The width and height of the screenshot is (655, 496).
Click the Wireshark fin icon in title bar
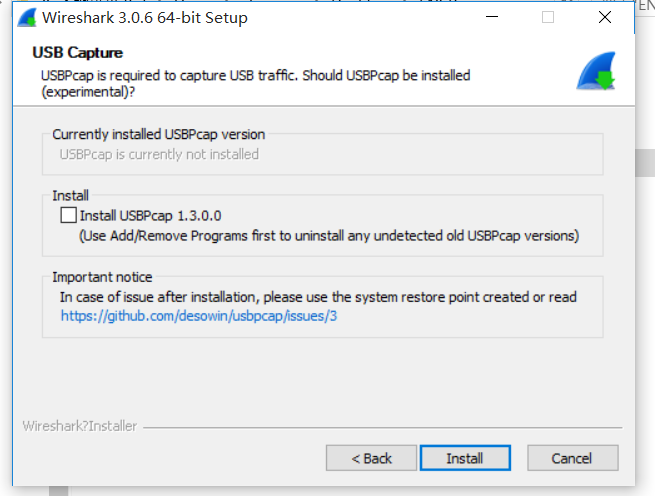click(28, 18)
